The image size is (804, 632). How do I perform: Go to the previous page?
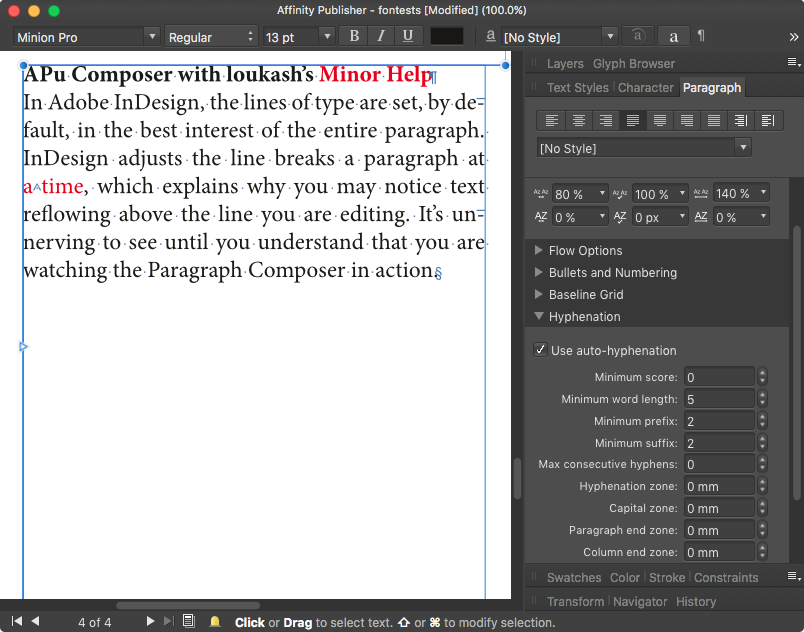(x=35, y=621)
